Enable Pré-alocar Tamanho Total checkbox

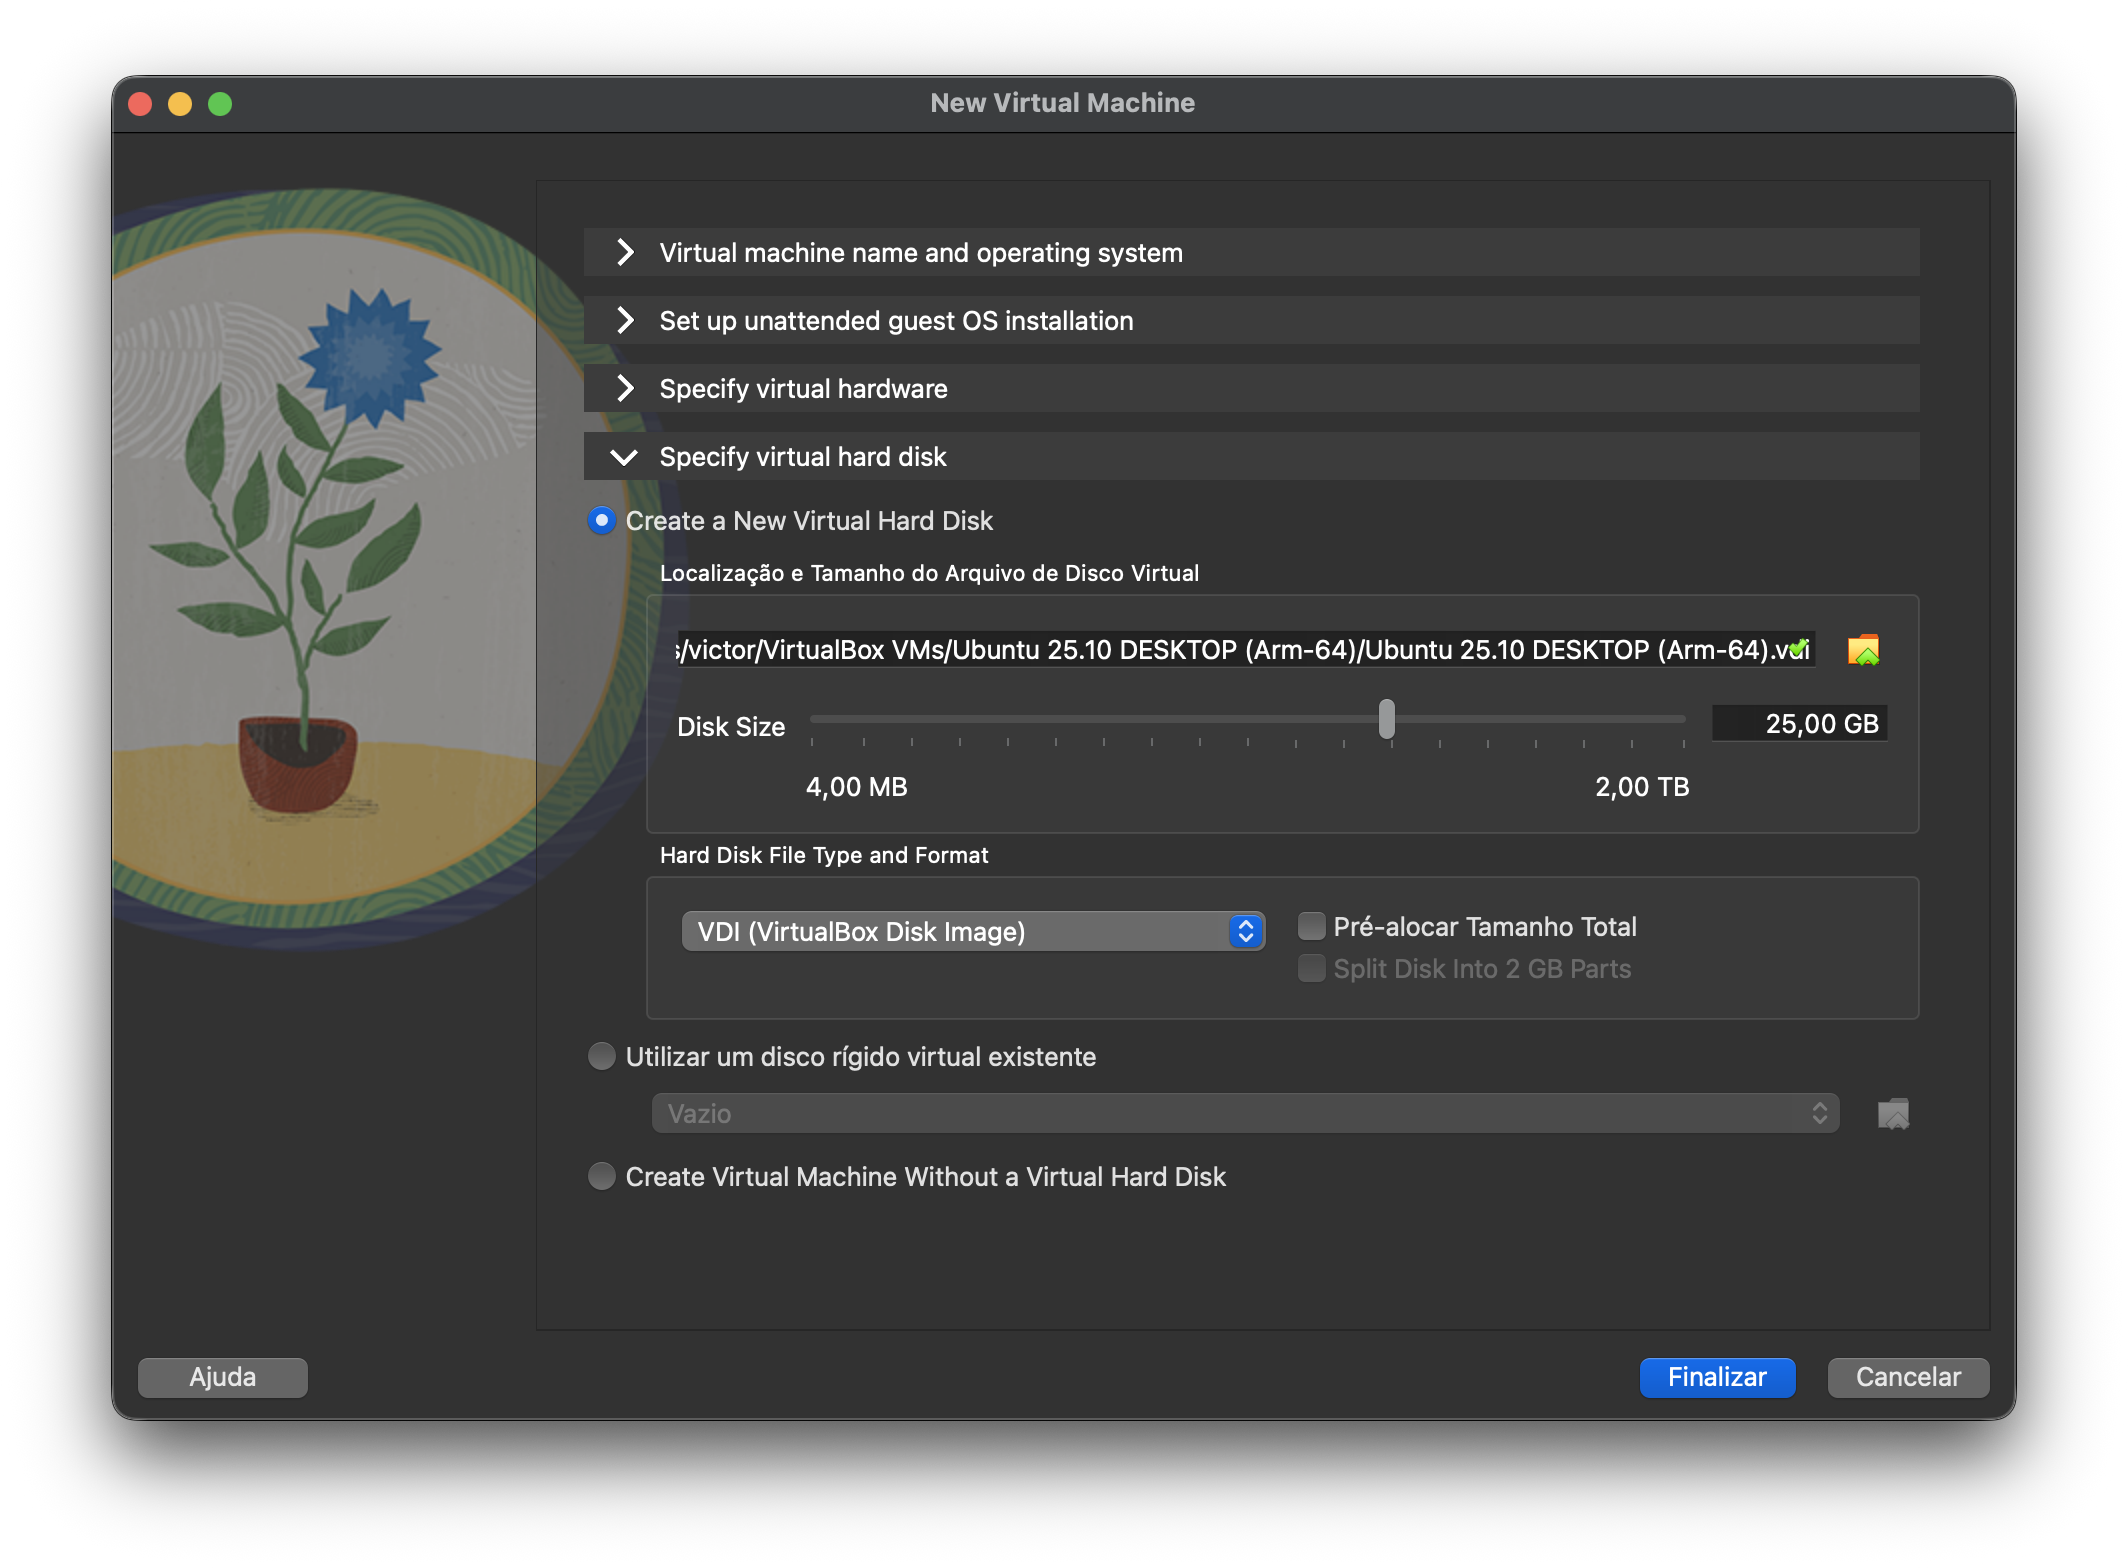coord(1311,927)
